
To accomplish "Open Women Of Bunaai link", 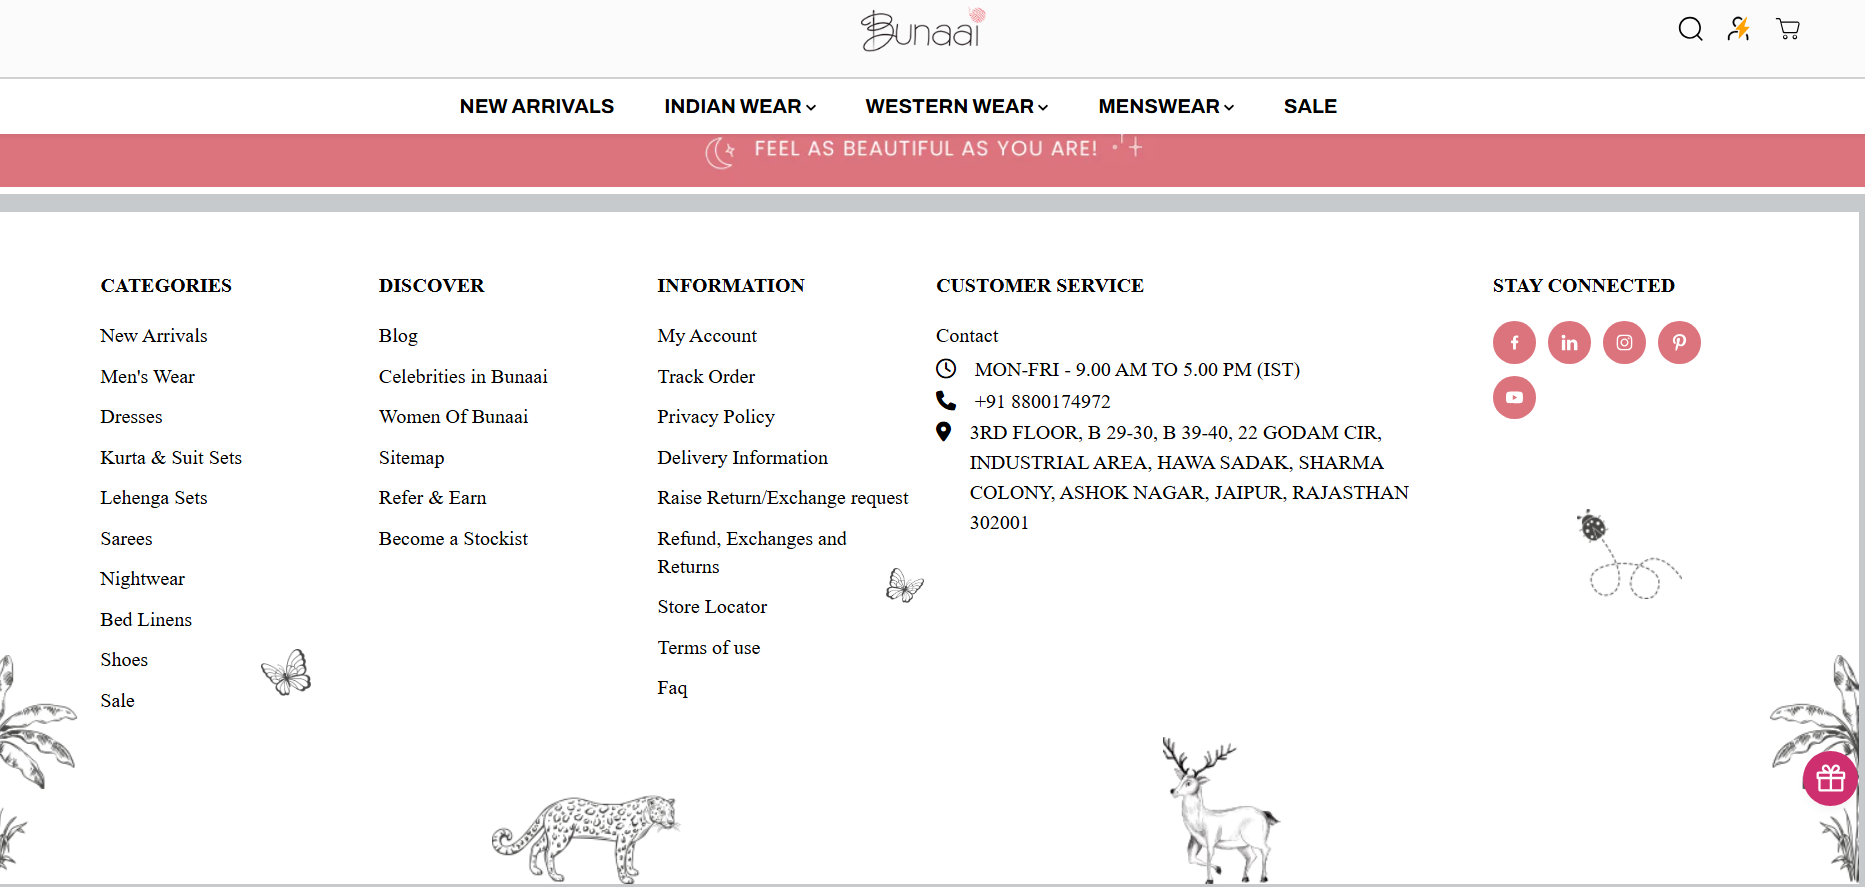I will pos(454,417).
